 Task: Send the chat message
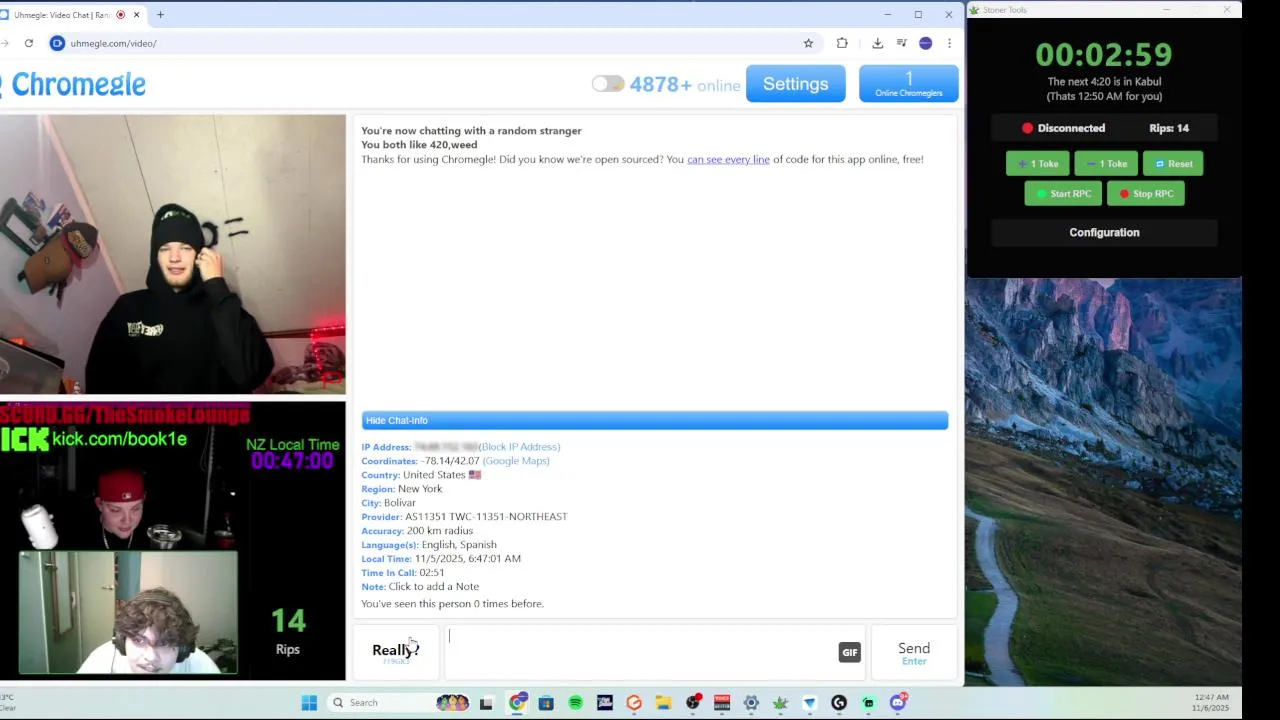(x=914, y=653)
